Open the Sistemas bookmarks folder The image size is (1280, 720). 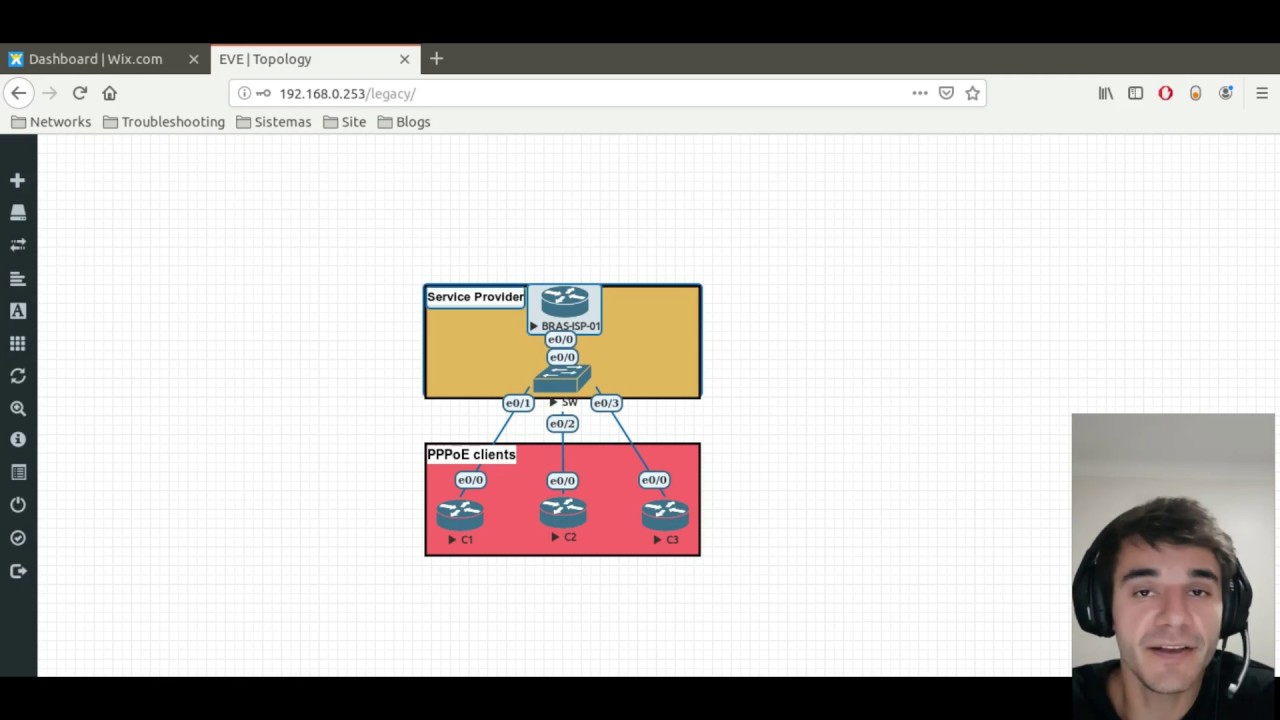[274, 122]
